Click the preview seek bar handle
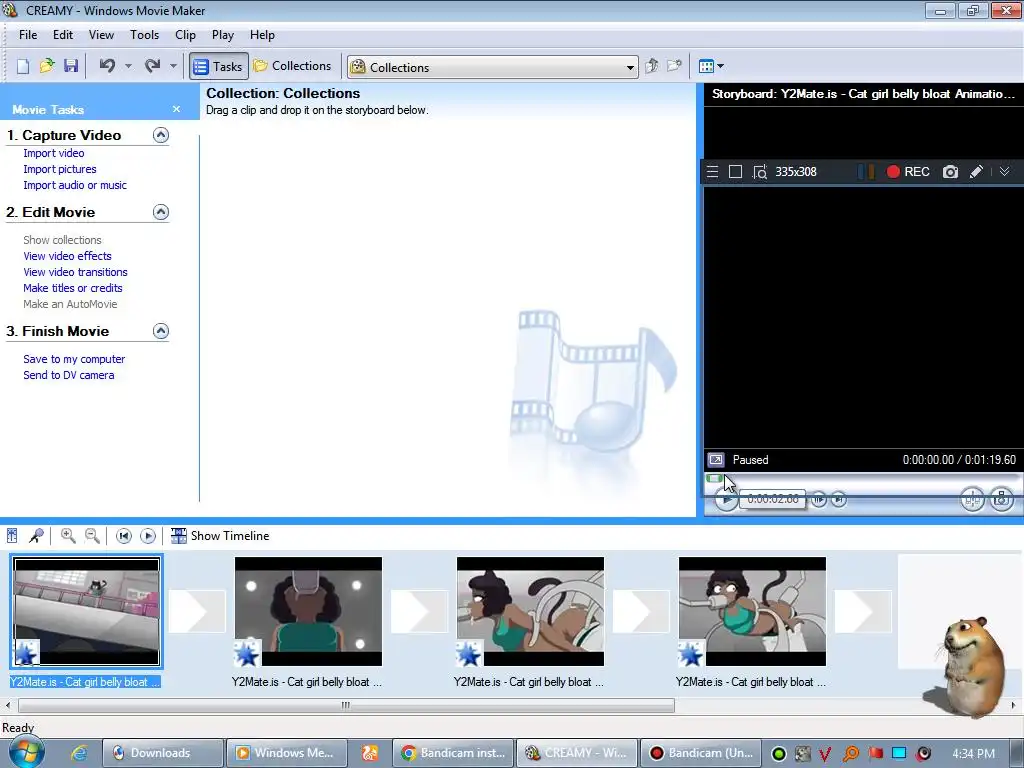Screen dimensions: 1024x768 (x=714, y=479)
